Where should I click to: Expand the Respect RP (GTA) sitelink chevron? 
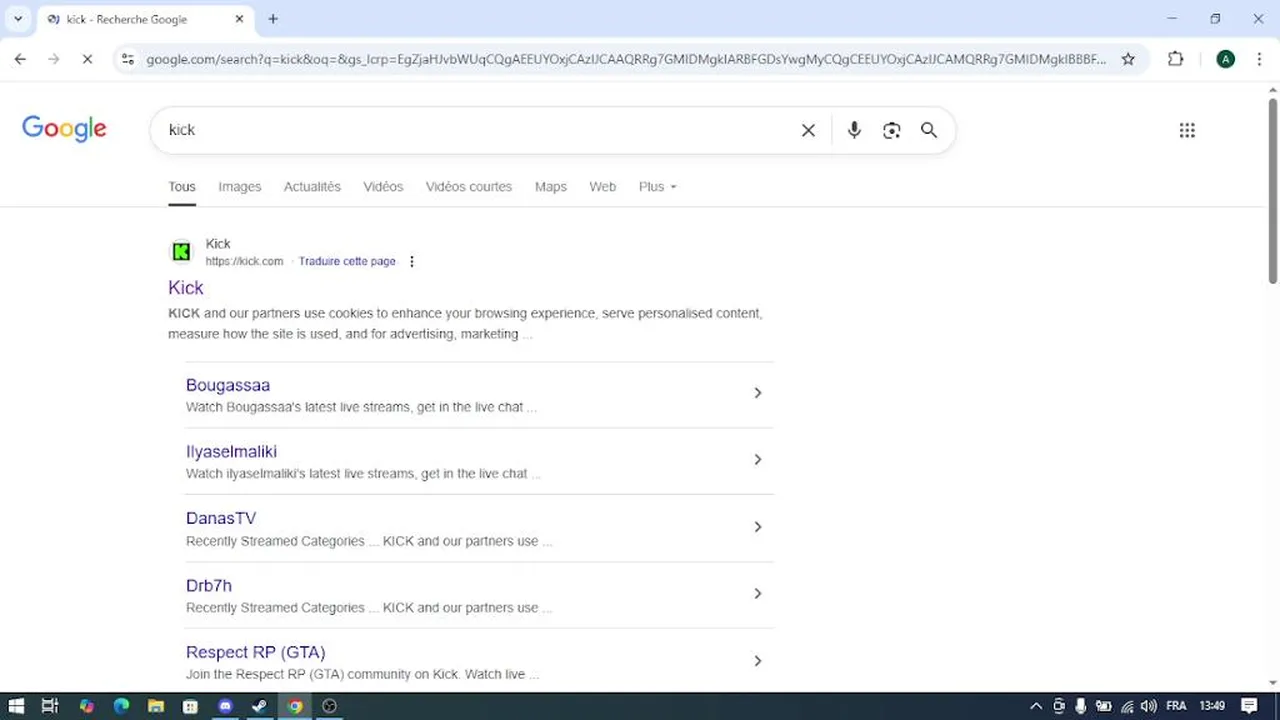coord(757,661)
